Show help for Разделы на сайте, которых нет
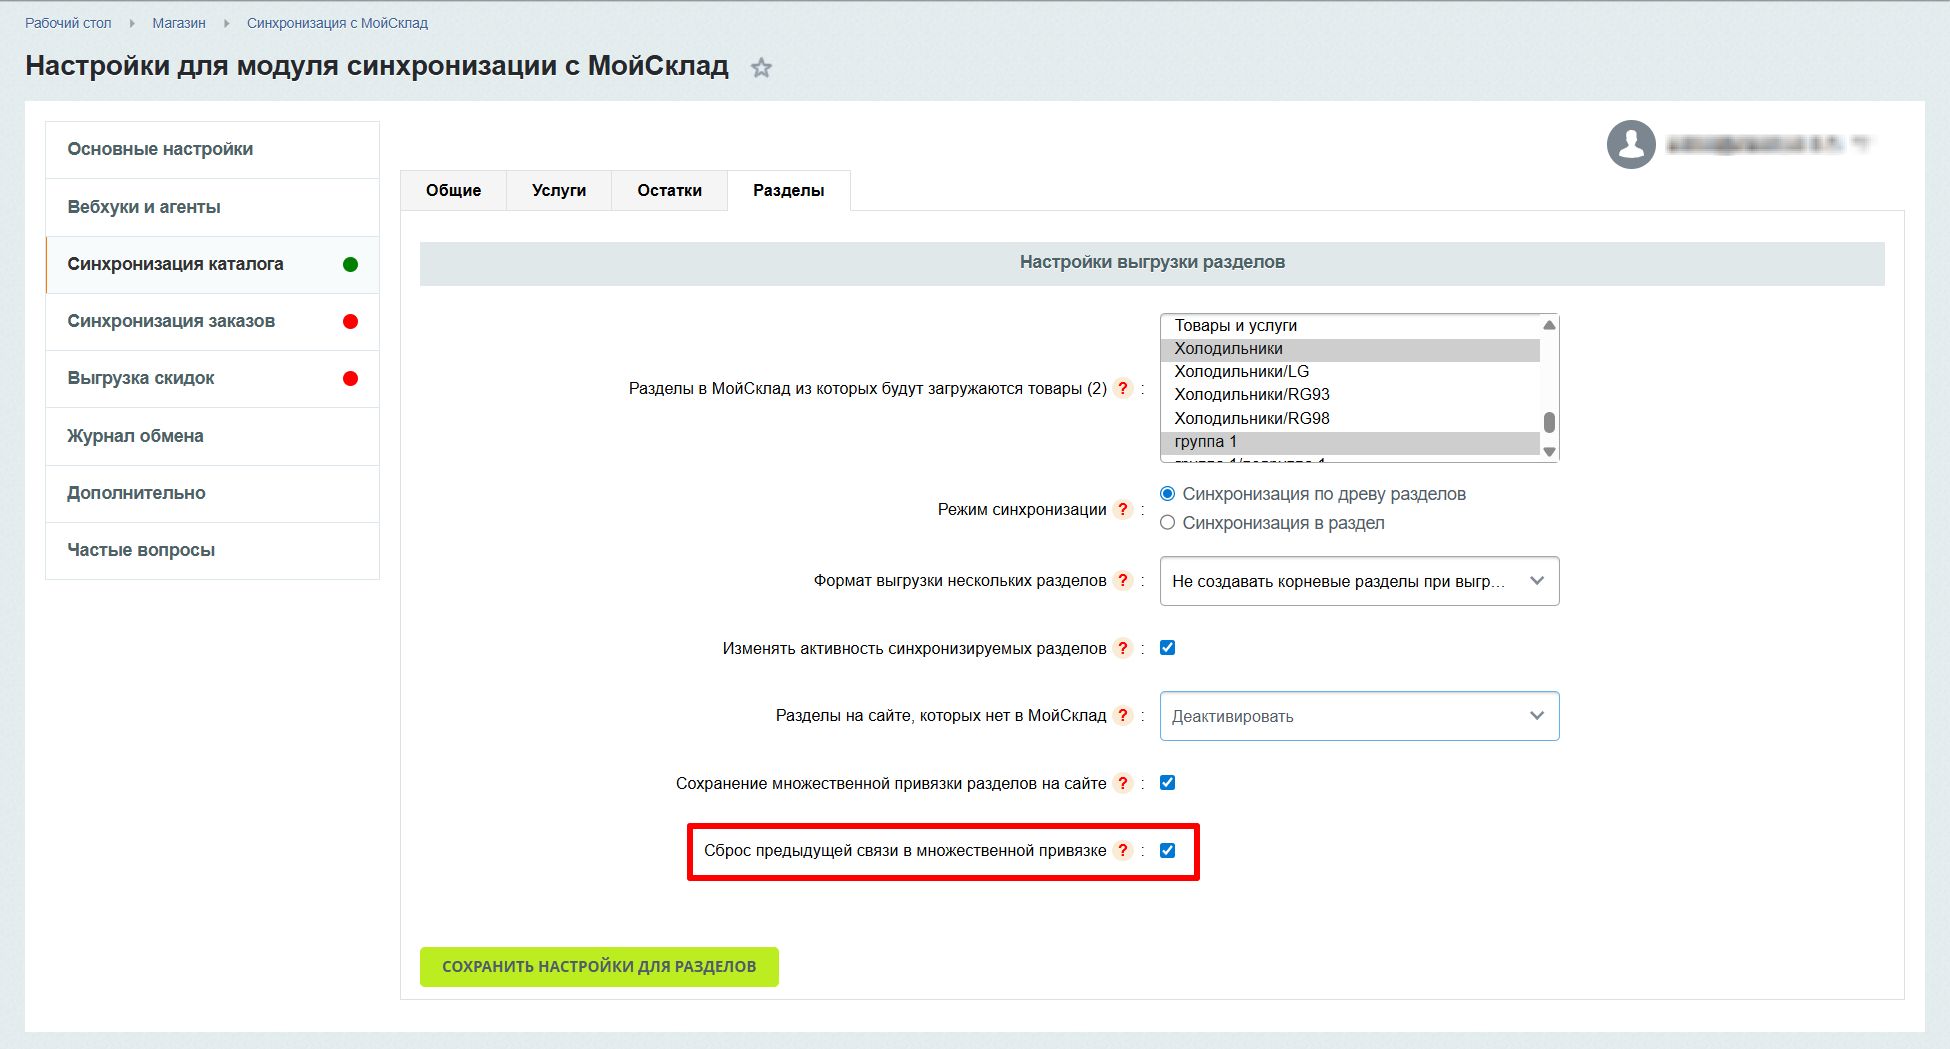Image resolution: width=1950 pixels, height=1049 pixels. point(1123,715)
